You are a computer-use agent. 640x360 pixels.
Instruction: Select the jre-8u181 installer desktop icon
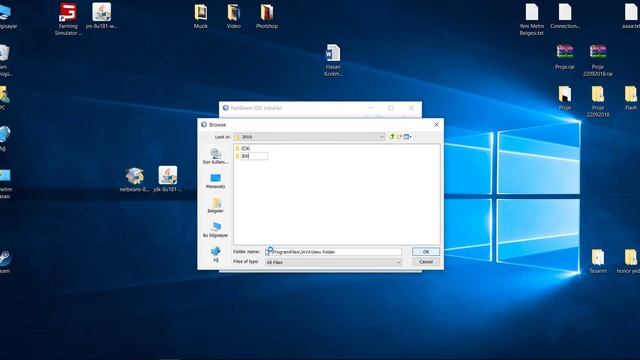[102, 16]
